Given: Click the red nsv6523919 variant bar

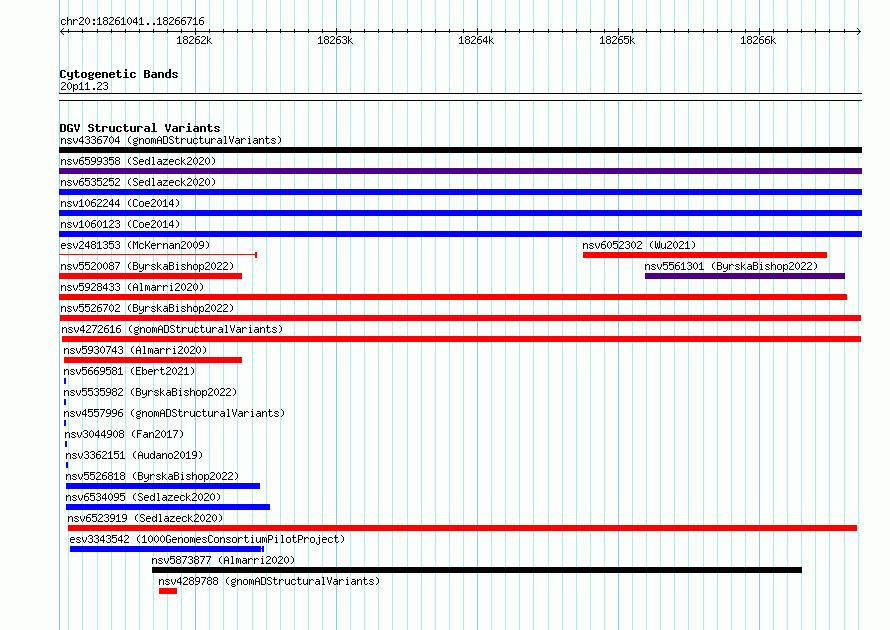Looking at the screenshot, I should coord(463,528).
